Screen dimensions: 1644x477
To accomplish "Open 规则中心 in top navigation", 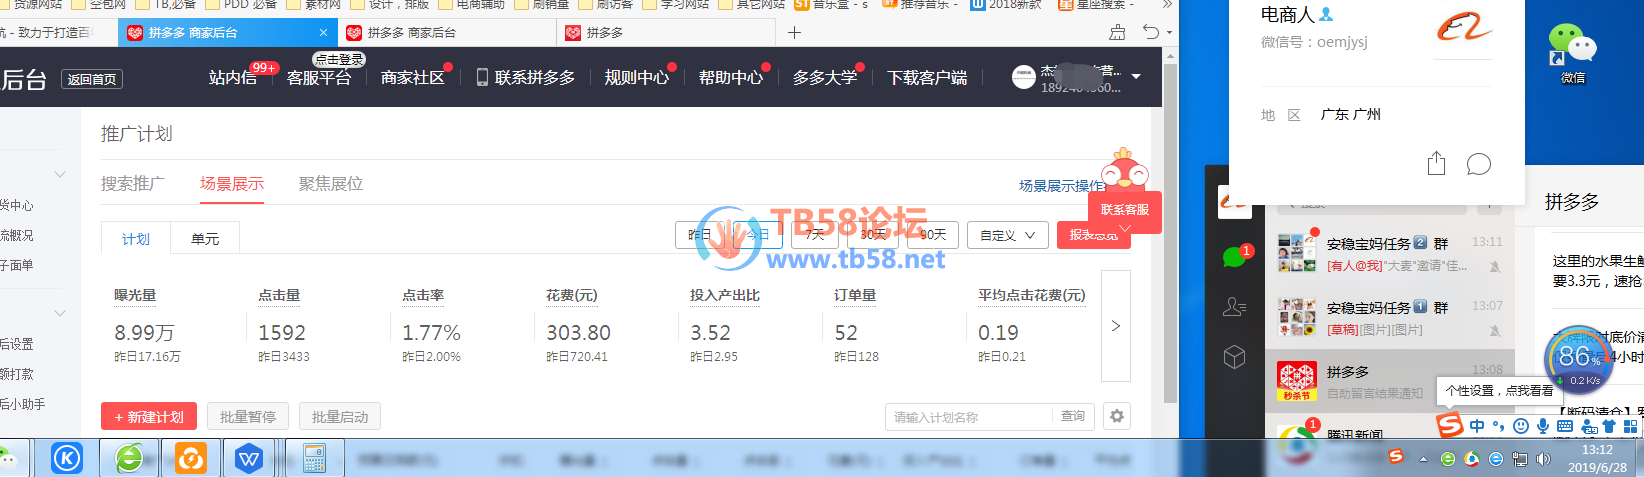I will pos(636,77).
